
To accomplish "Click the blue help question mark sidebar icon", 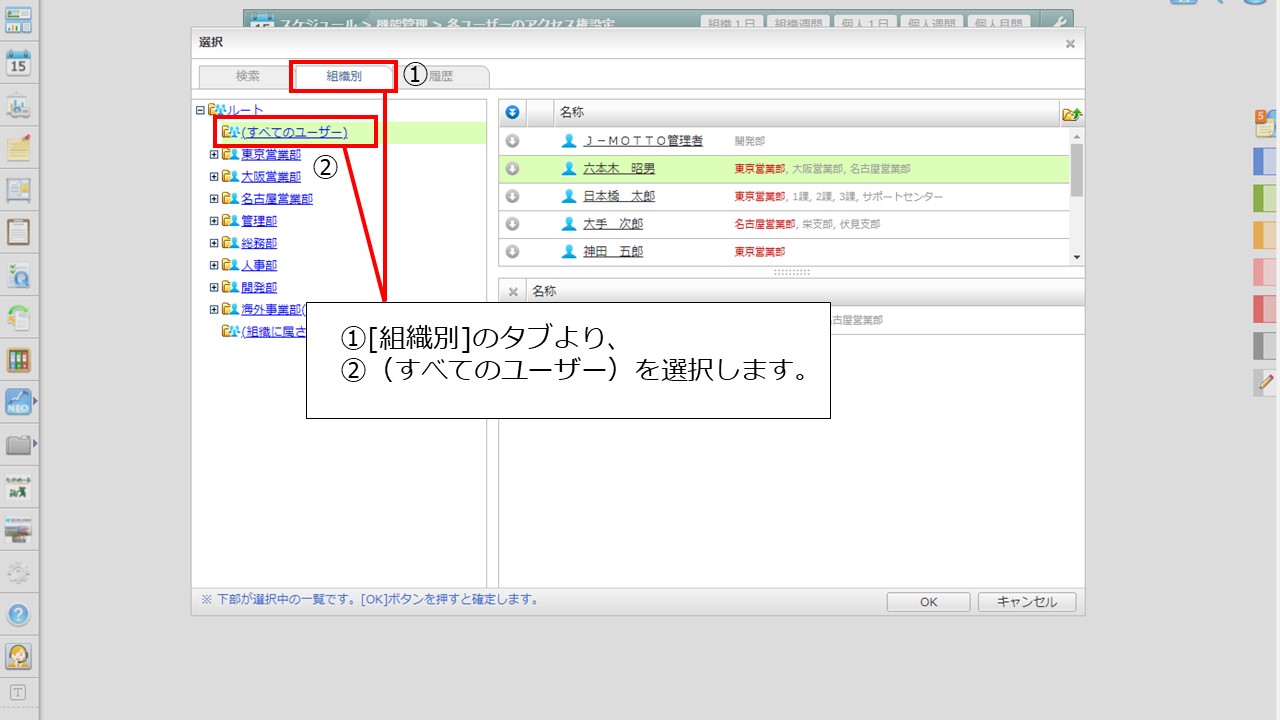I will 18,614.
